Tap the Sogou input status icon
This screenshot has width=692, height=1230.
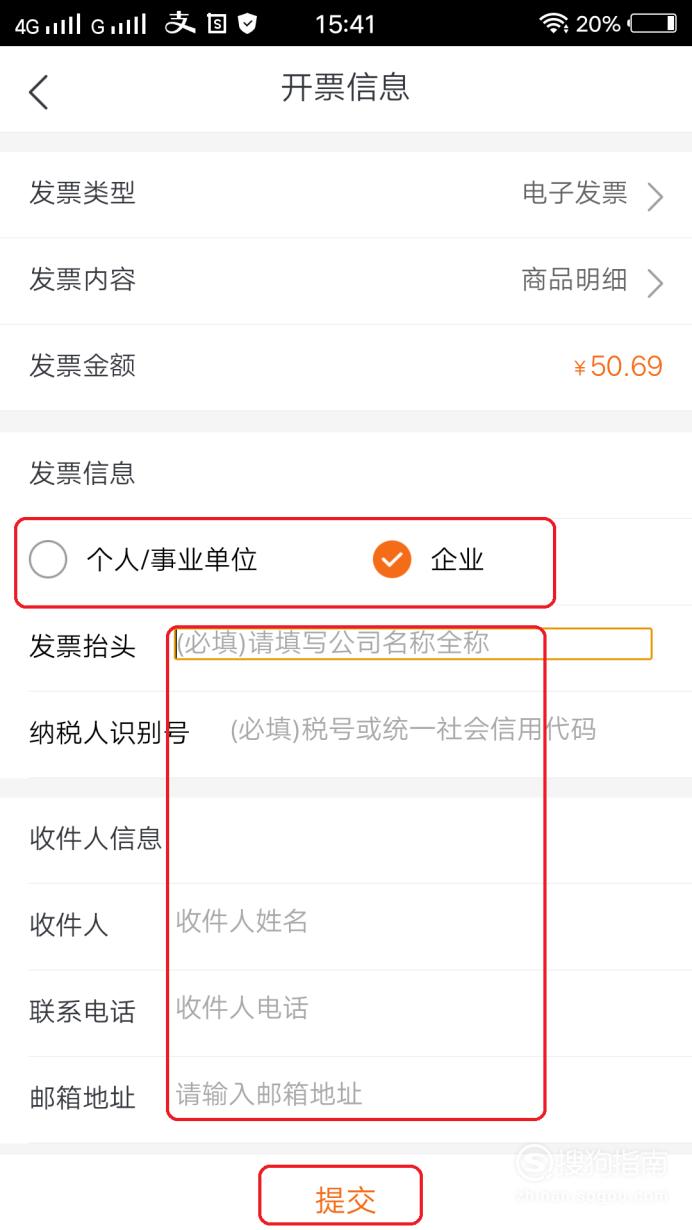coord(217,23)
